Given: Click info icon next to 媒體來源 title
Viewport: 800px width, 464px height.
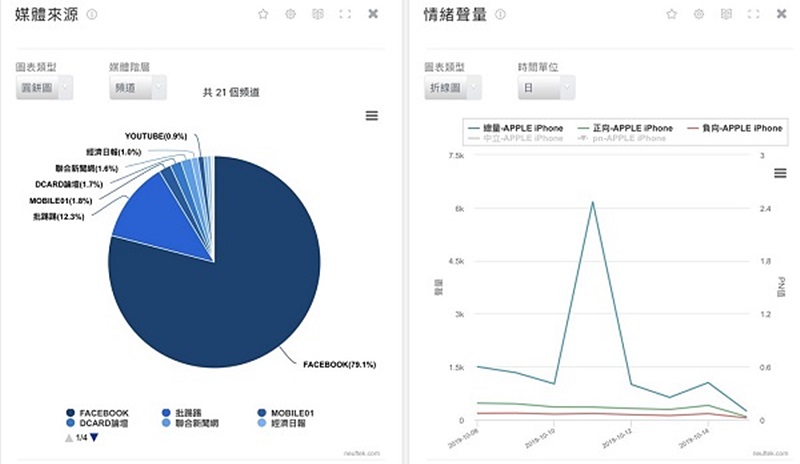Looking at the screenshot, I should click(92, 14).
